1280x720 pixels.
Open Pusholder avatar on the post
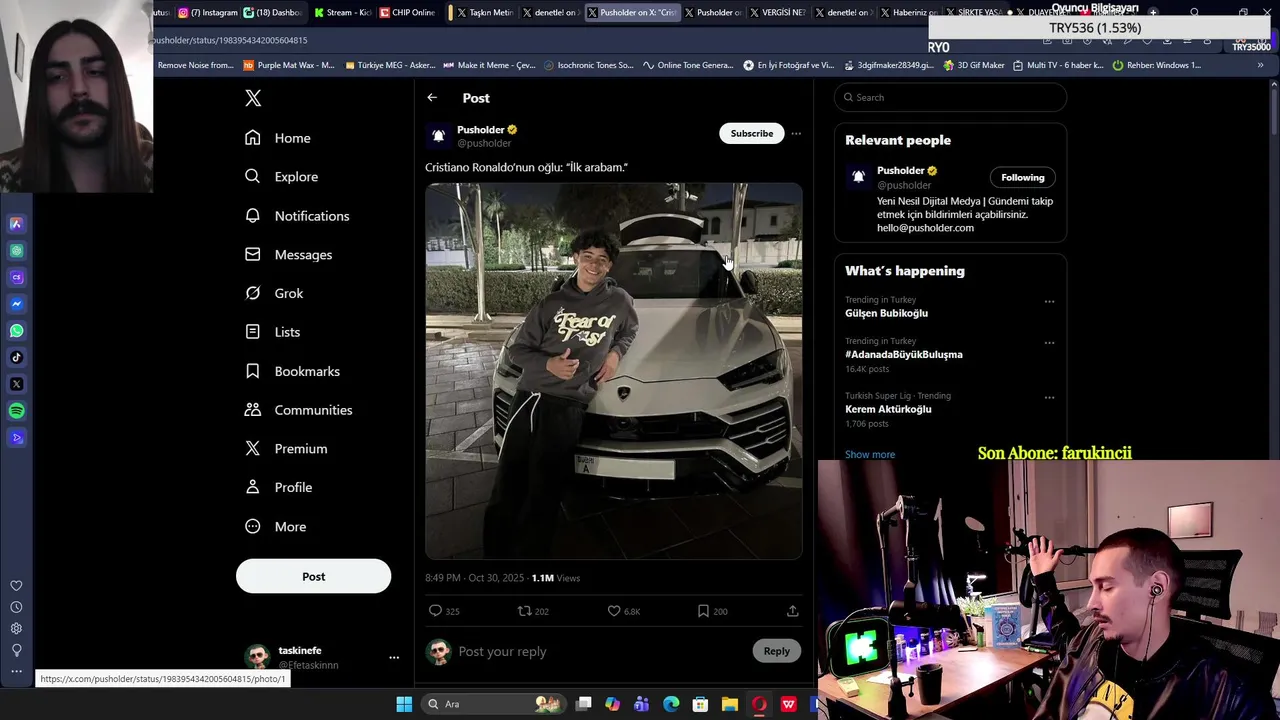pos(438,136)
